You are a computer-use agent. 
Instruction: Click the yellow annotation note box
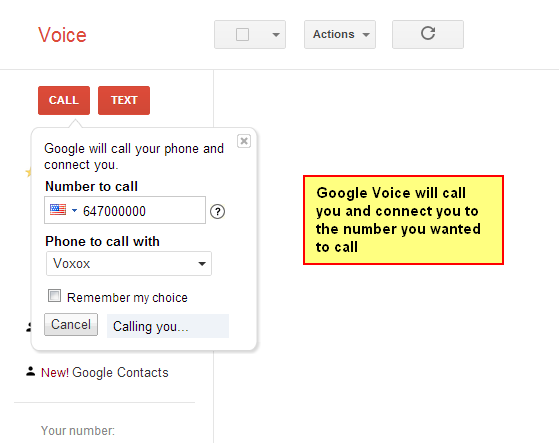click(x=403, y=220)
